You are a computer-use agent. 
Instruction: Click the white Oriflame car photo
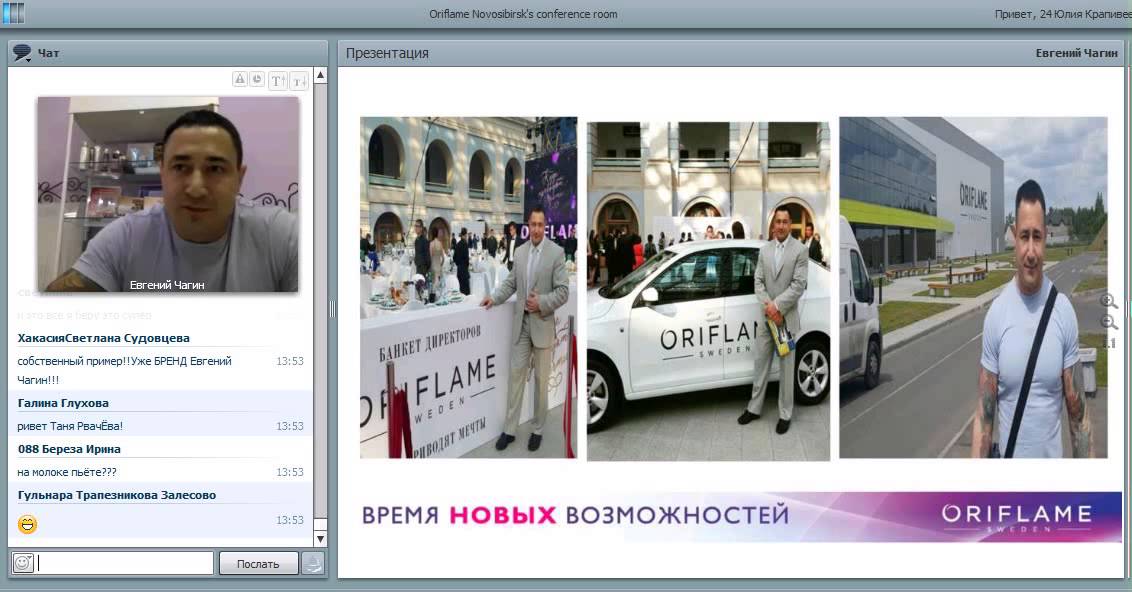coord(708,291)
